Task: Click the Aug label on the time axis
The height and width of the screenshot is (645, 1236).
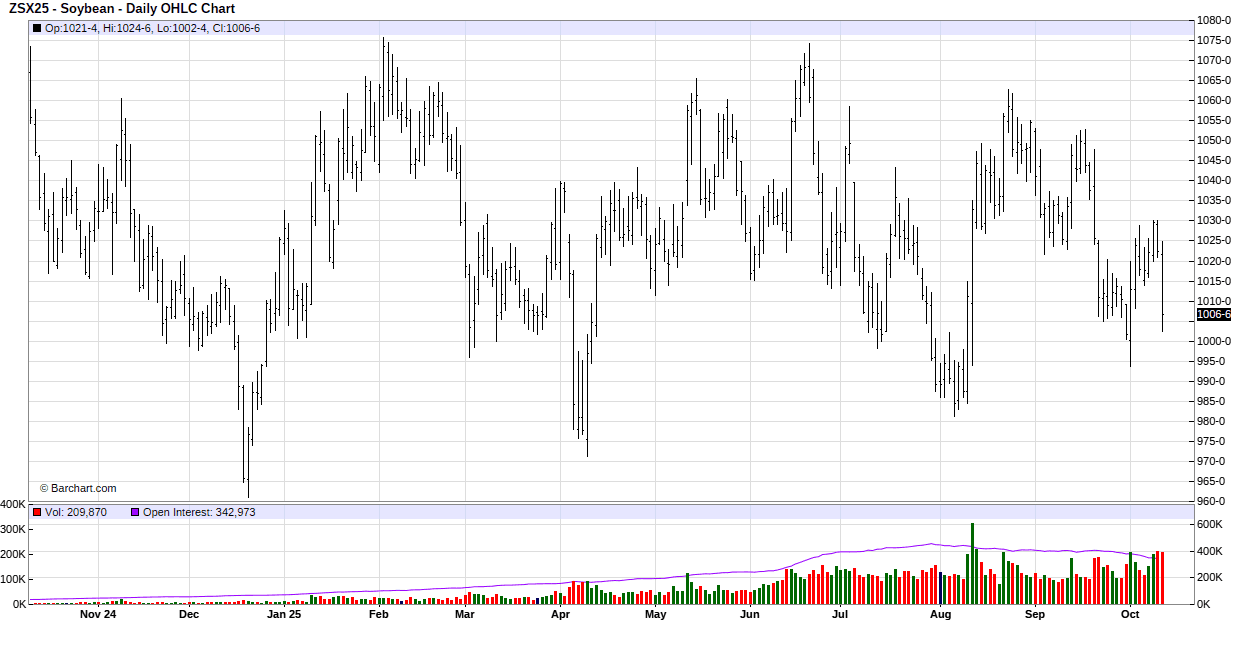Action: (940, 614)
